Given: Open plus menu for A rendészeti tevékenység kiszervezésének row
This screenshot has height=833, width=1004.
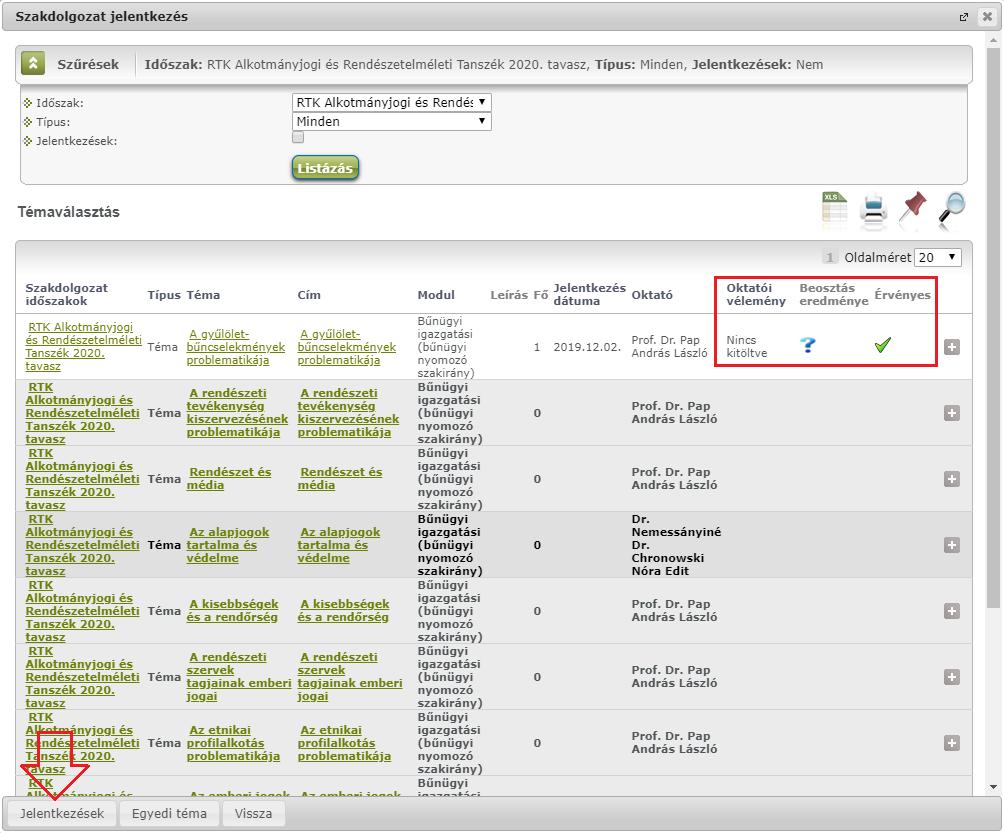Looking at the screenshot, I should pos(951,413).
